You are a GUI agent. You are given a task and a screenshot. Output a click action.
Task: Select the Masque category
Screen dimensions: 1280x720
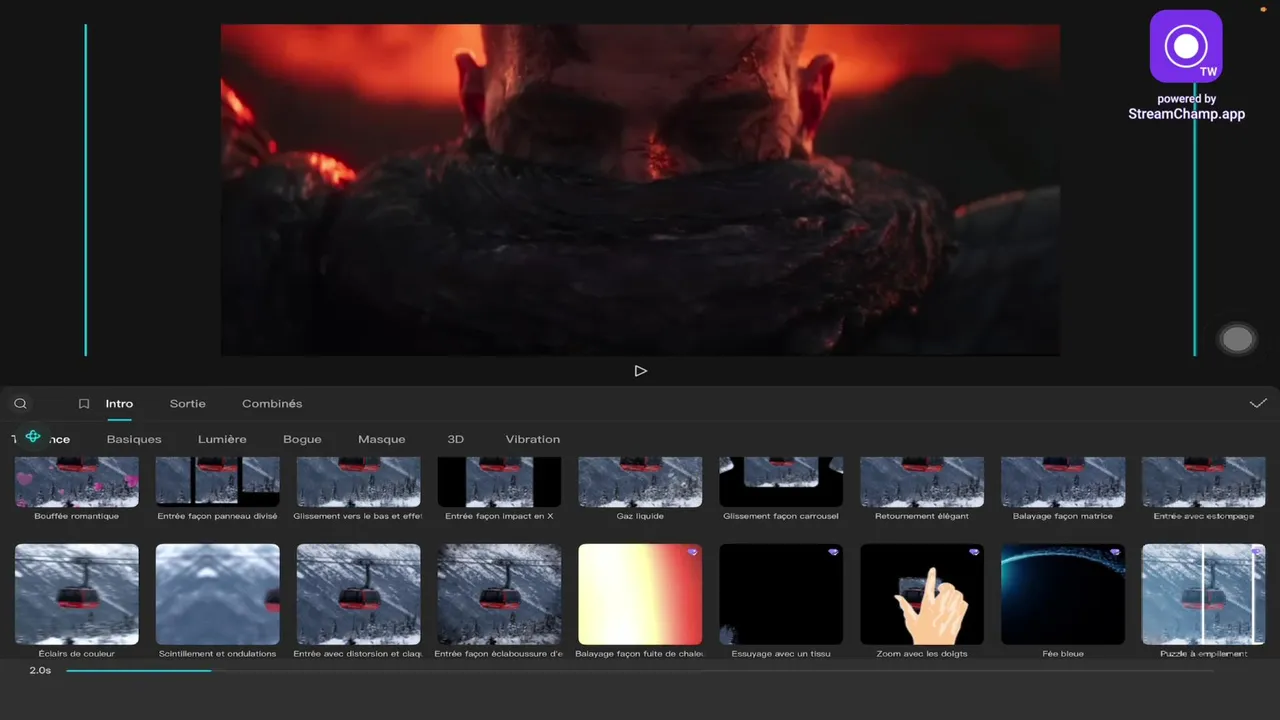[x=382, y=439]
